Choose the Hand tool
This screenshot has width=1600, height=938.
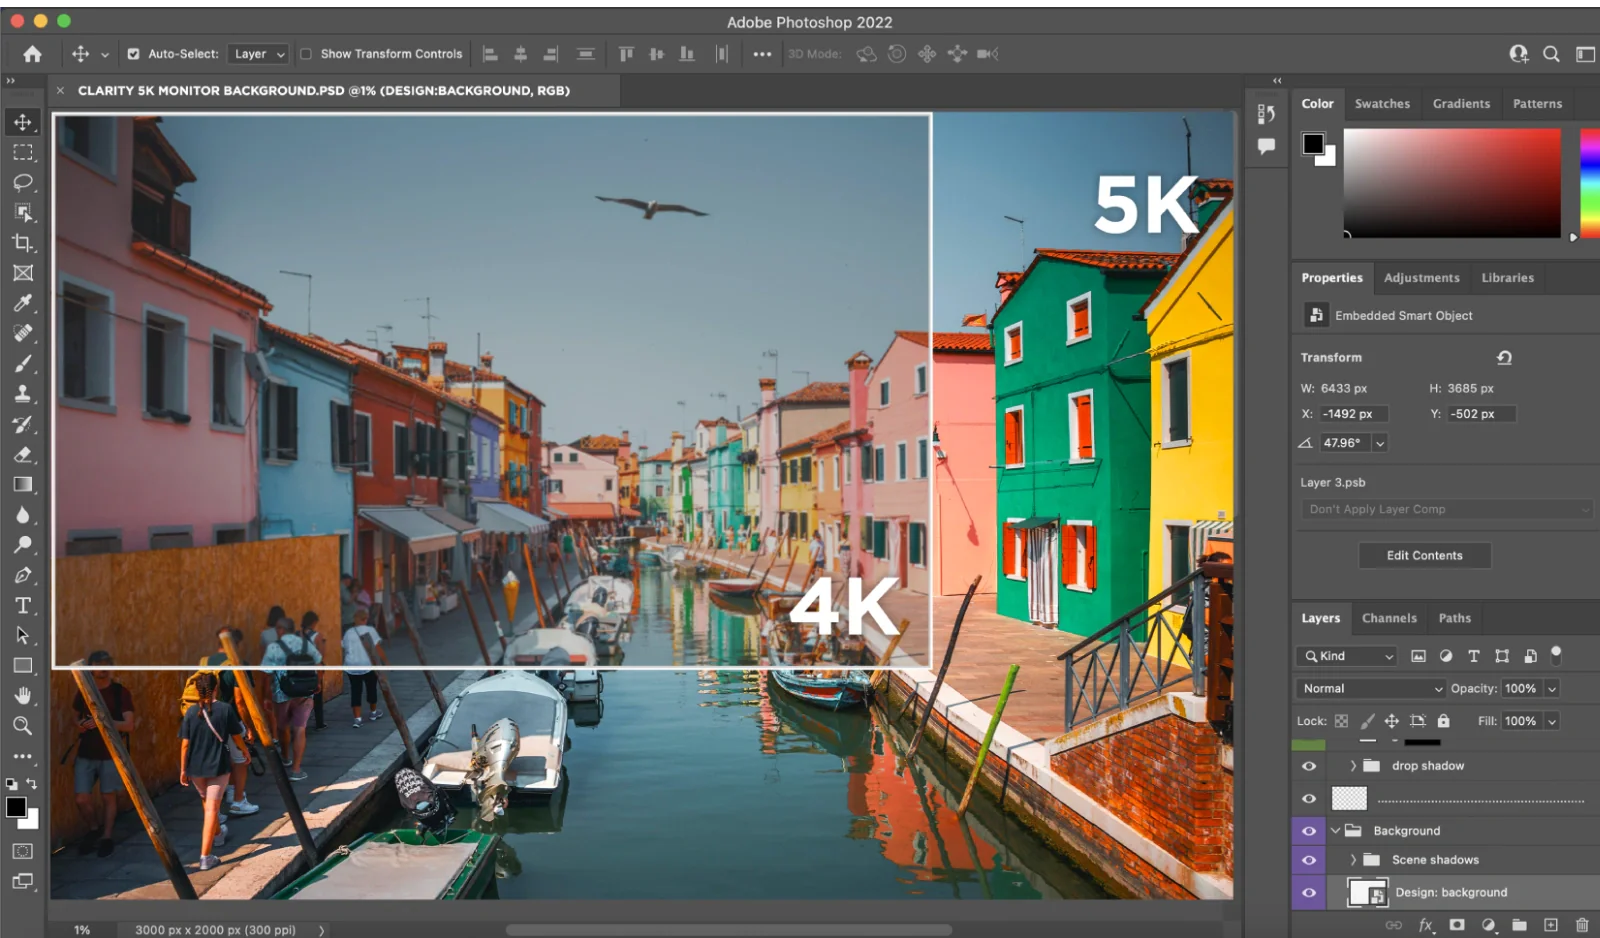[x=22, y=696]
